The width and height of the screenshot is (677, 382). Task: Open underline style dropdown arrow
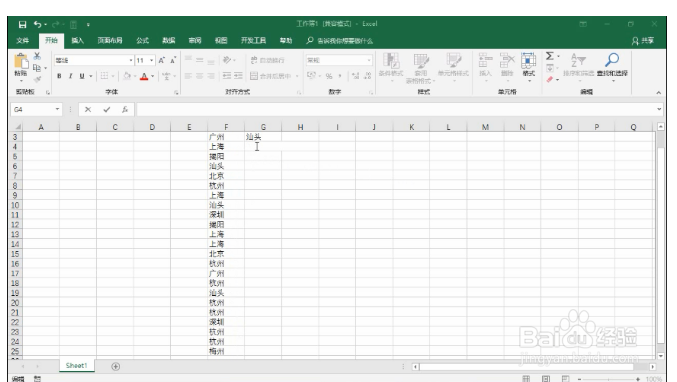click(91, 76)
